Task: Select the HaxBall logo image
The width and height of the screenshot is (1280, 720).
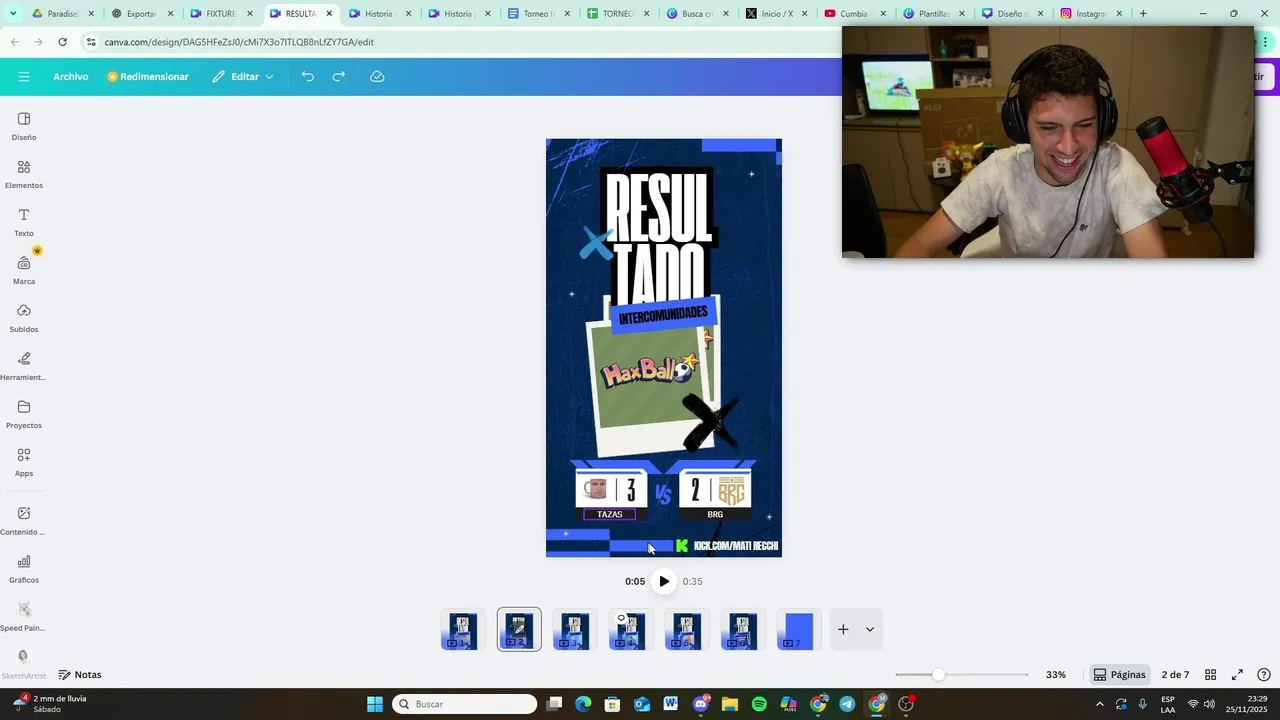Action: tap(648, 371)
